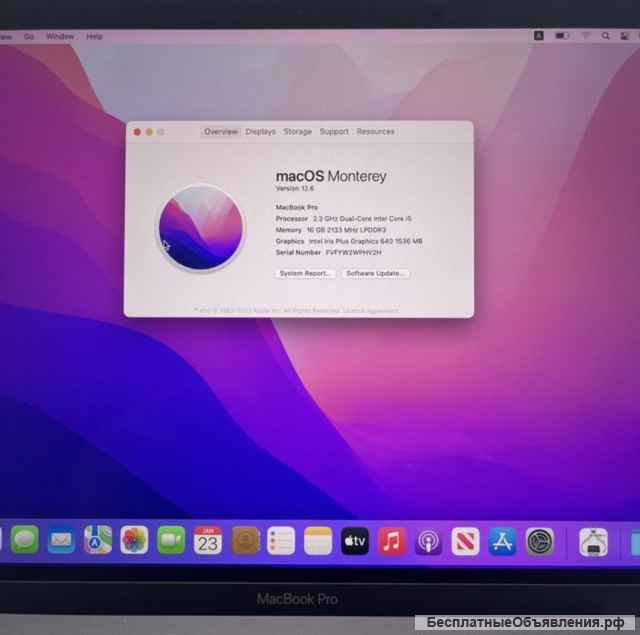The height and width of the screenshot is (635, 640).
Task: Click the Software Update... button
Action: click(375, 273)
